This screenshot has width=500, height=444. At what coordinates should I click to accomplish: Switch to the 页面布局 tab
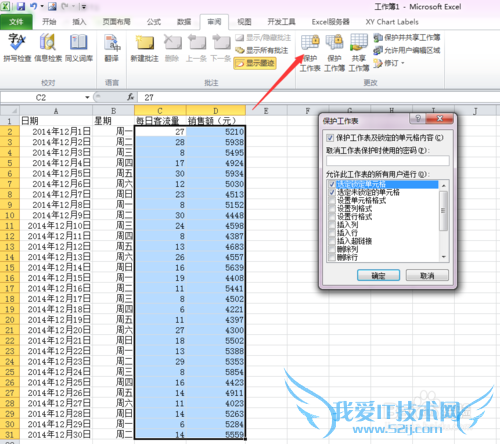point(117,22)
